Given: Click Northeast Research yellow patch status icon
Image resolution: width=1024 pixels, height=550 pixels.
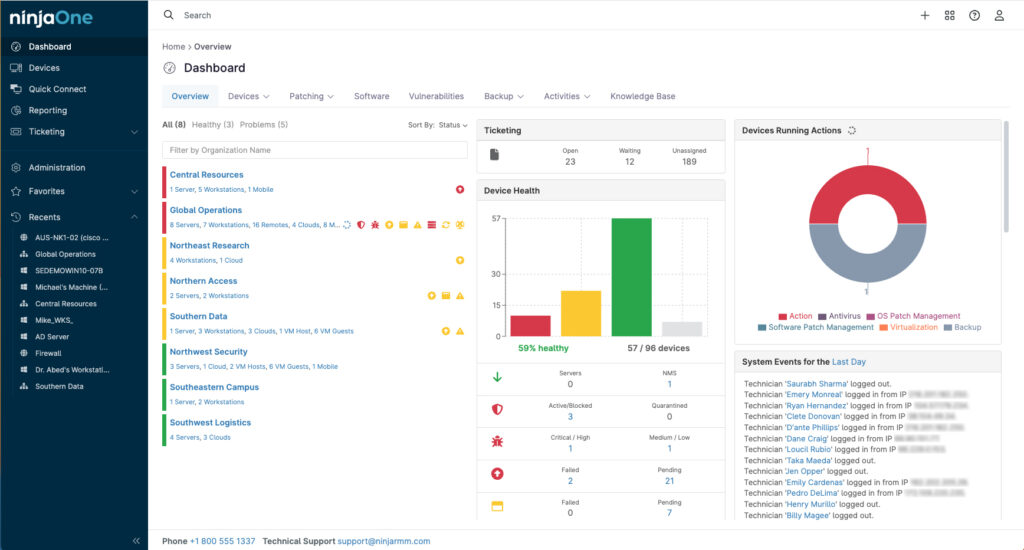Looking at the screenshot, I should point(460,260).
